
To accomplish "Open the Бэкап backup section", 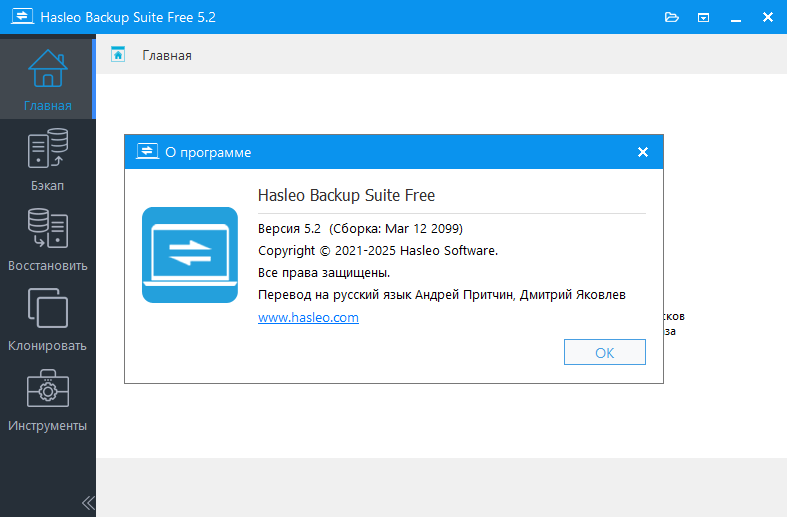I will click(47, 159).
